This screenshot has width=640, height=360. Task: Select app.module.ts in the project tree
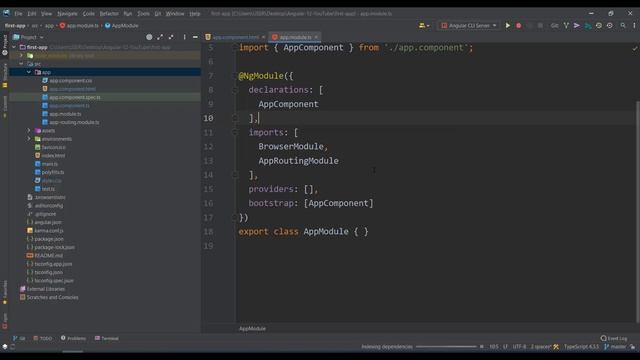pyautogui.click(x=65, y=114)
